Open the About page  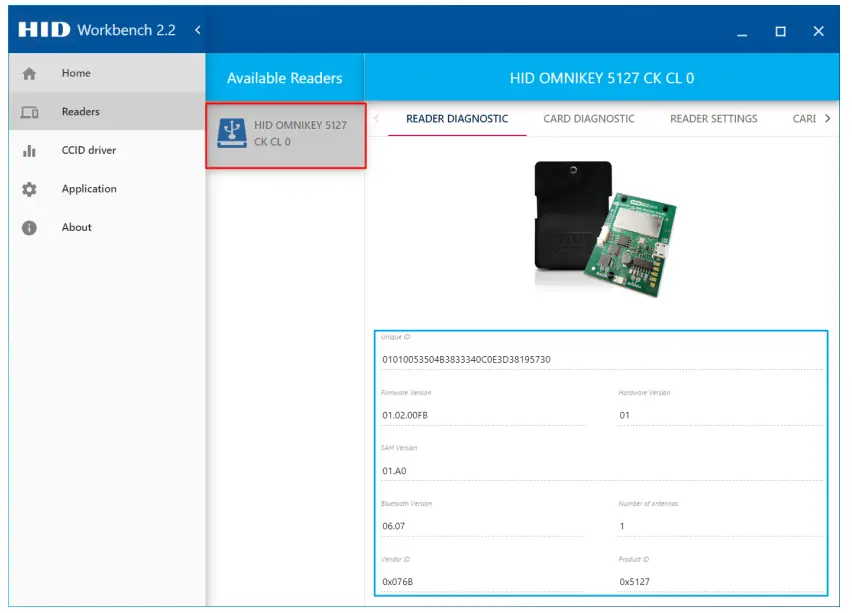tap(107, 227)
